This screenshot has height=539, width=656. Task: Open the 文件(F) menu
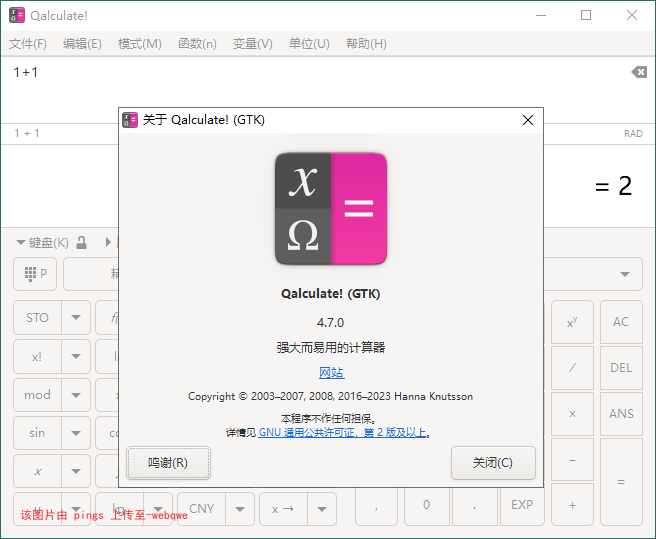[x=28, y=44]
